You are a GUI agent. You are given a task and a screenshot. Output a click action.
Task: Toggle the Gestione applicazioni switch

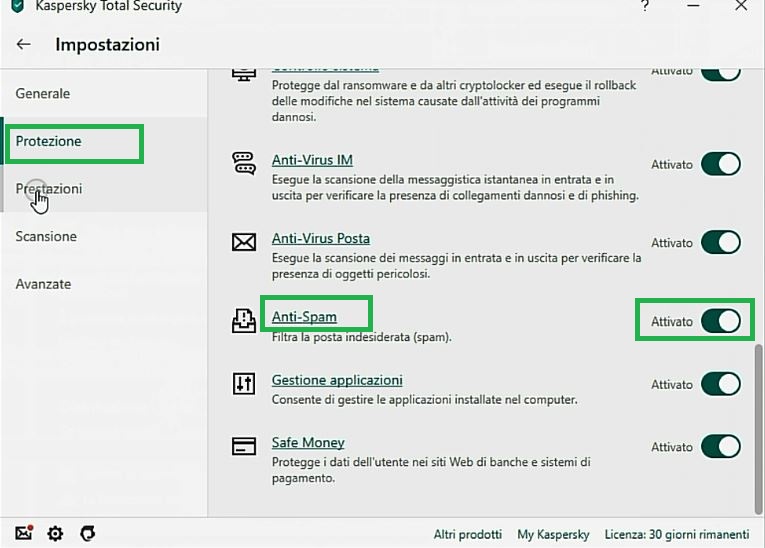pos(721,384)
